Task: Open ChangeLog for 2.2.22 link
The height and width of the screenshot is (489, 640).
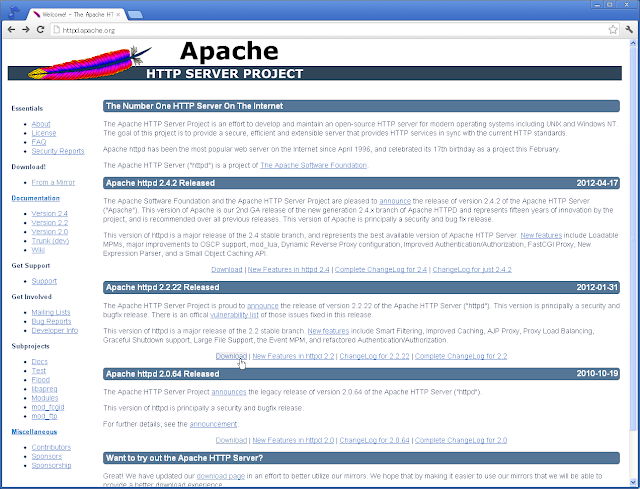Action: (374, 356)
